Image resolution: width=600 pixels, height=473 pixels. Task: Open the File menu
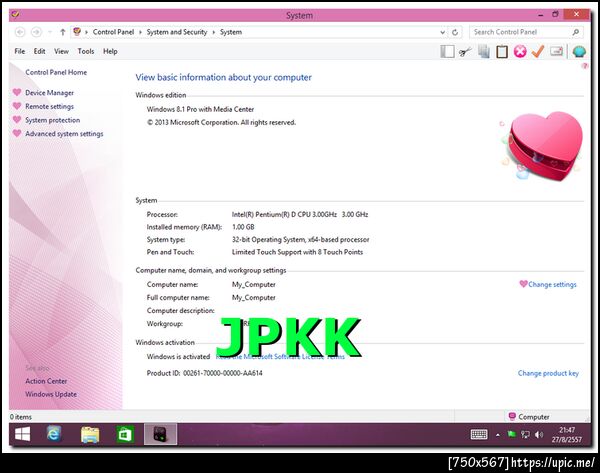point(20,51)
